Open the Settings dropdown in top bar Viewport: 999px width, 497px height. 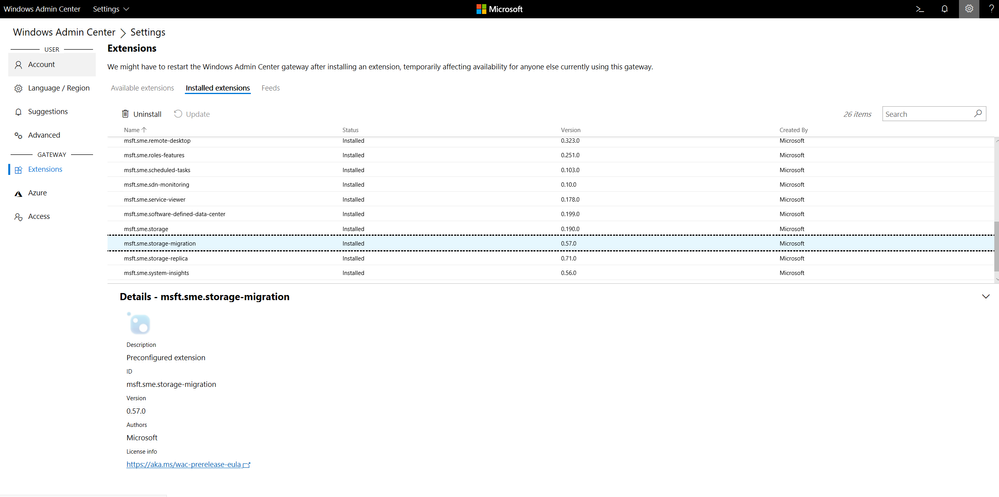(x=111, y=9)
